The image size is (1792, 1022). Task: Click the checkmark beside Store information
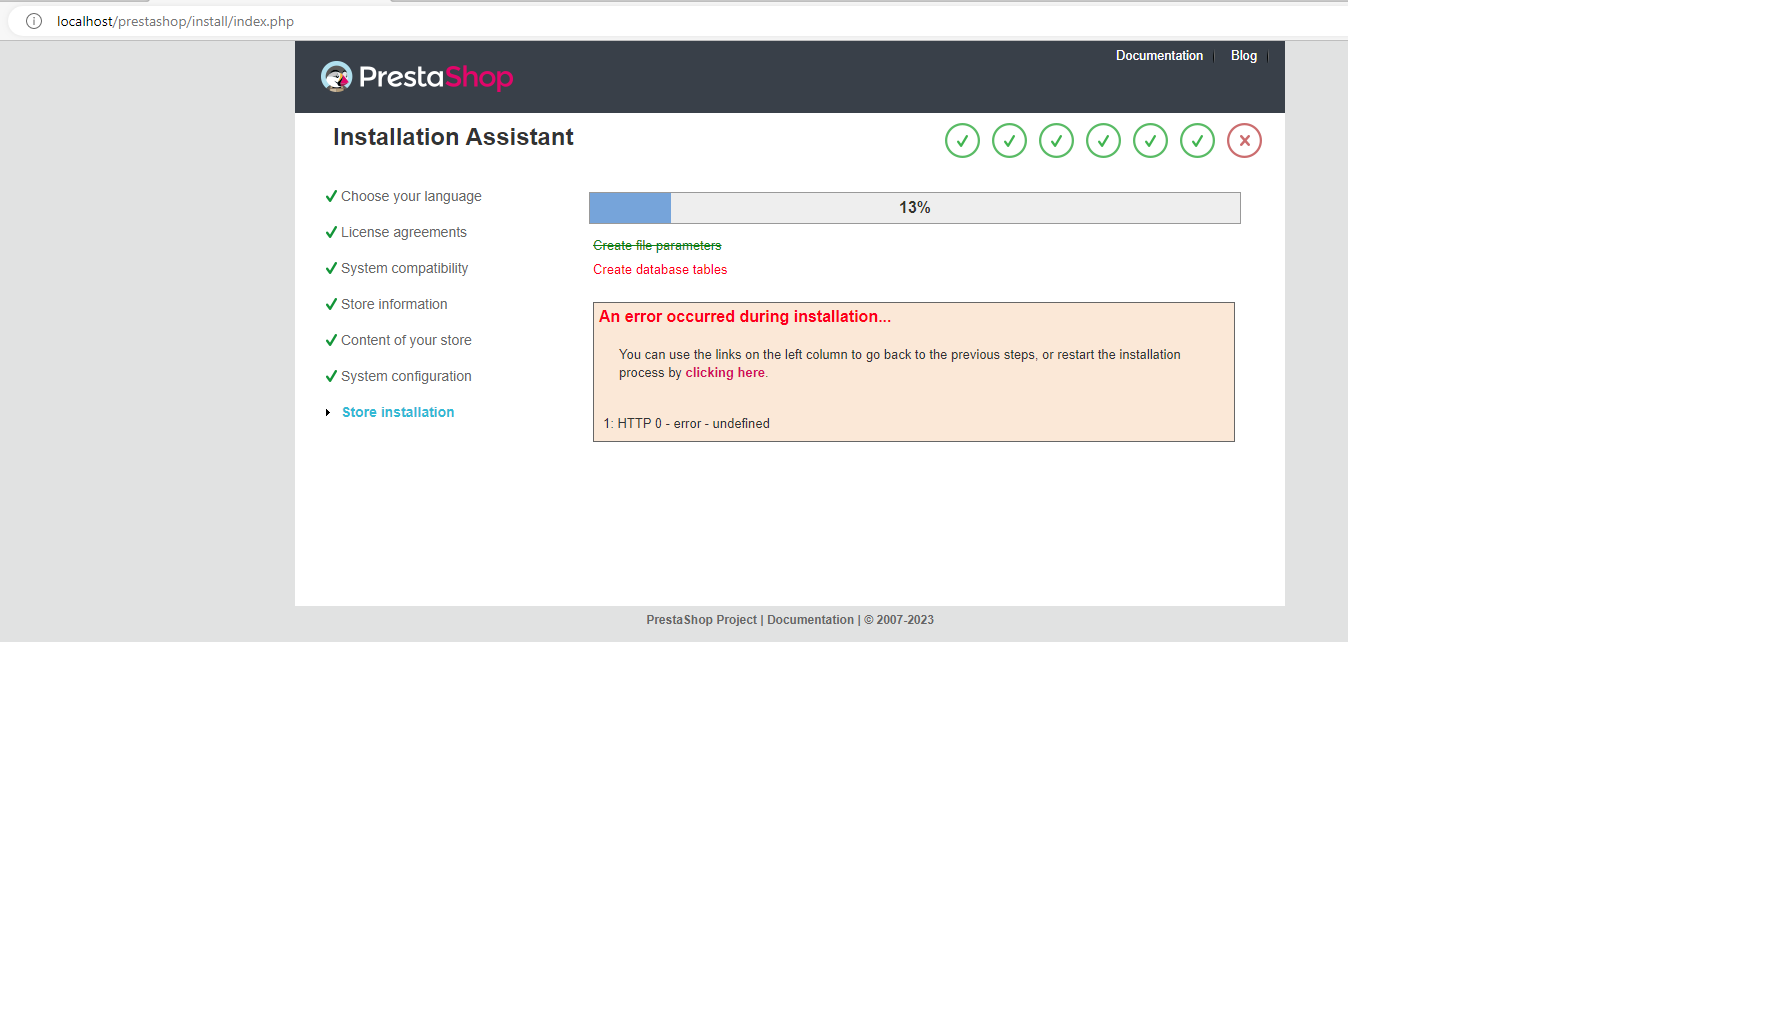(331, 304)
